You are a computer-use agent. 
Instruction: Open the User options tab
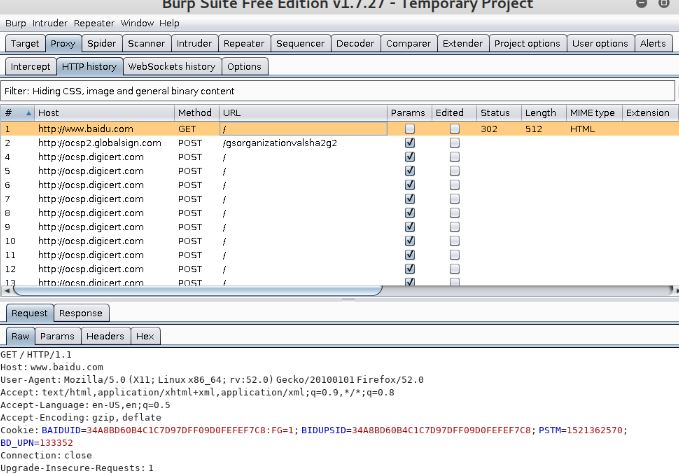tap(600, 44)
